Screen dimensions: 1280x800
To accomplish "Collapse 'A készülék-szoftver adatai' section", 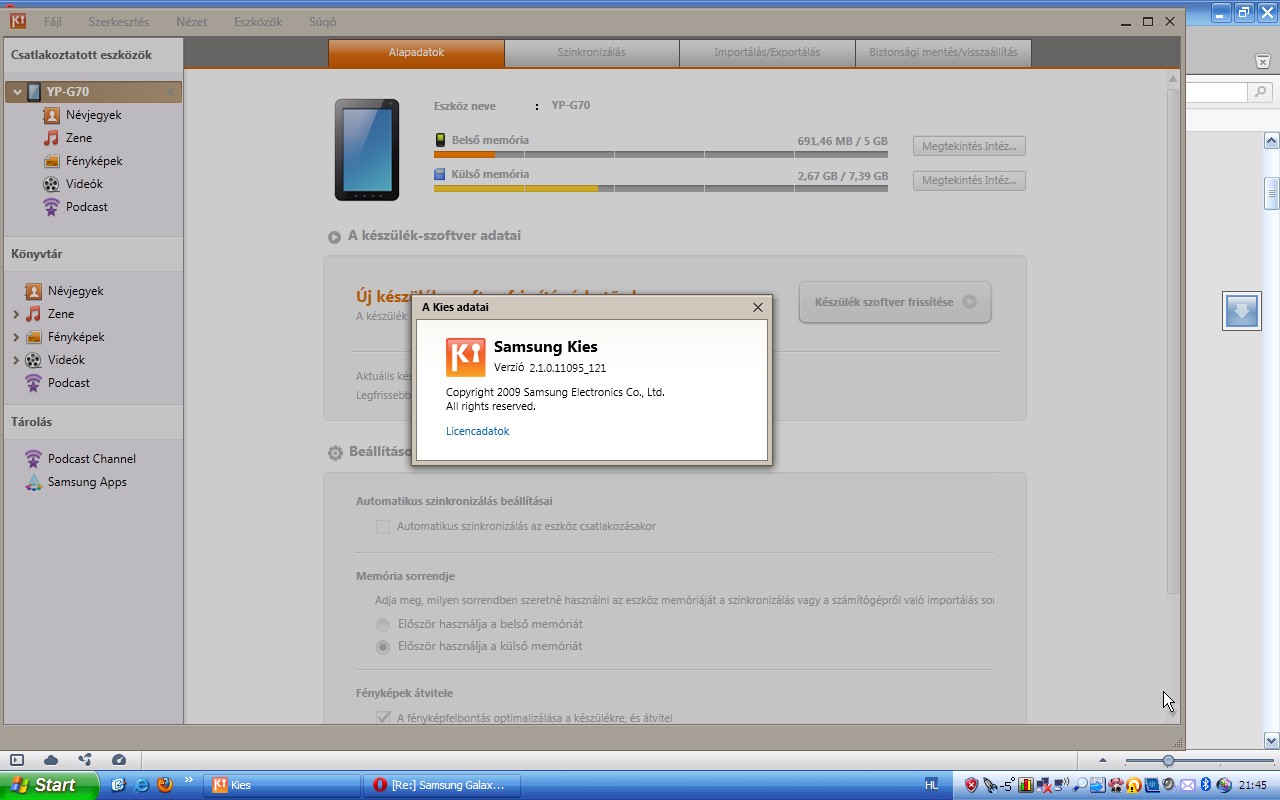I will (334, 237).
